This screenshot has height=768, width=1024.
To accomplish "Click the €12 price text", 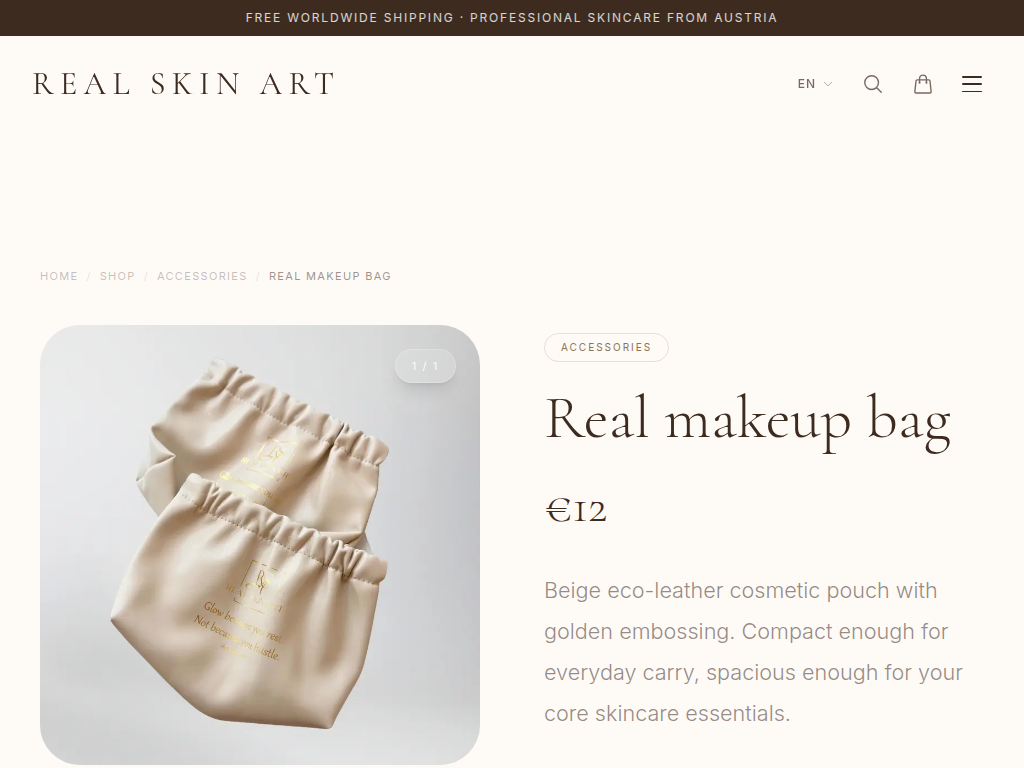I will [576, 510].
